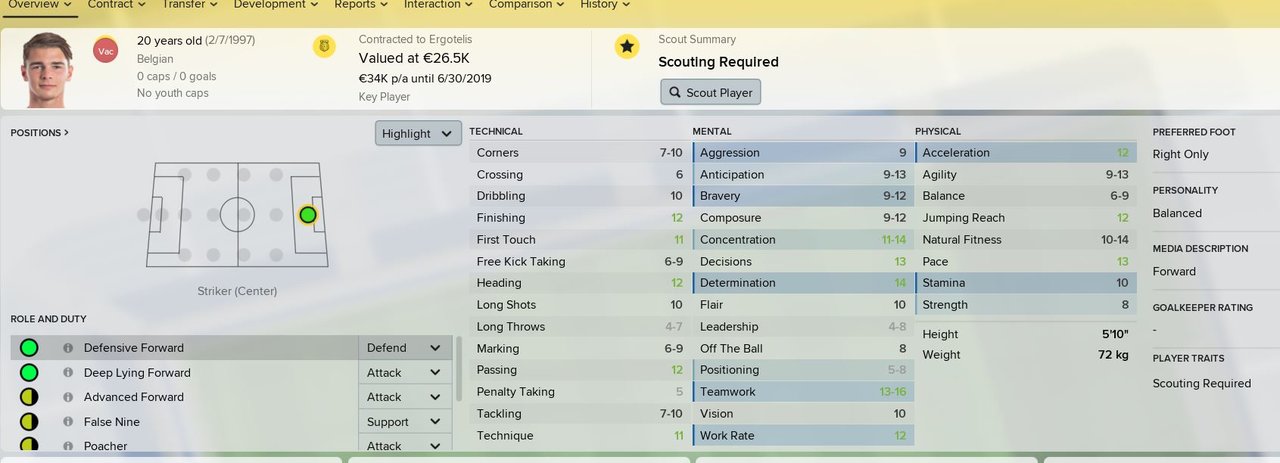Open the Development menu
The image size is (1280, 463).
[275, 5]
